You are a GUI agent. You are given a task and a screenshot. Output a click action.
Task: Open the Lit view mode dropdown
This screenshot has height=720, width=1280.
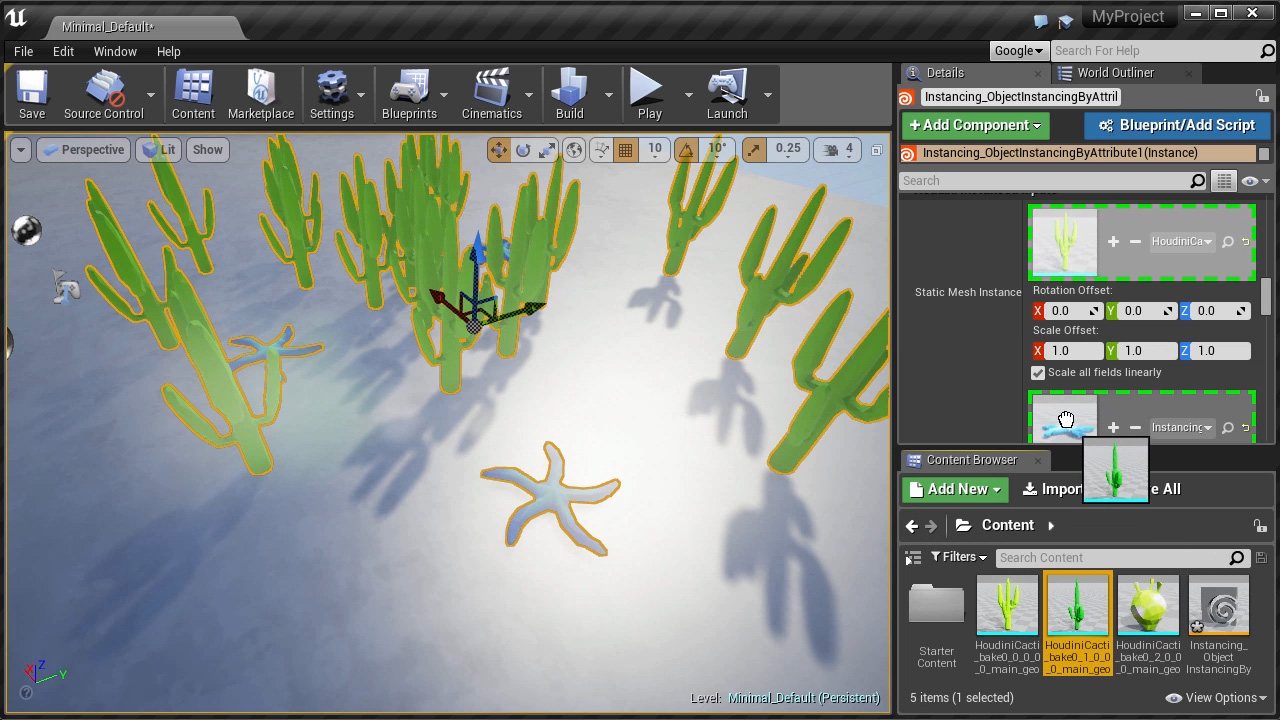160,149
